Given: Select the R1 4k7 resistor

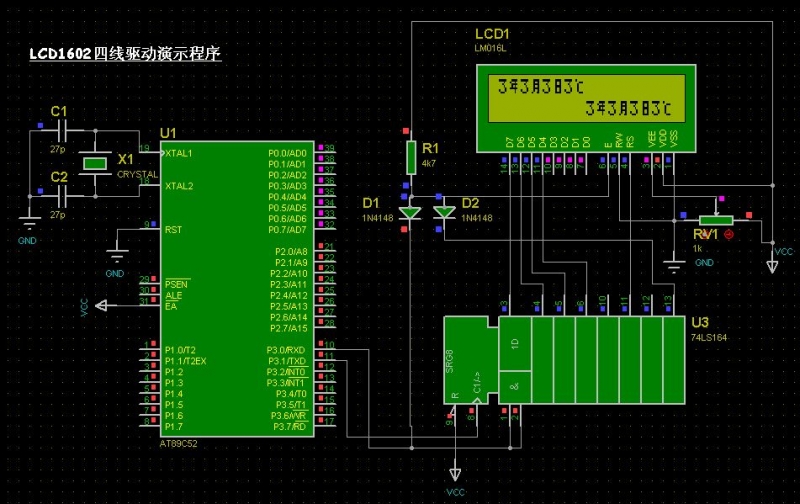Looking at the screenshot, I should 410,157.
